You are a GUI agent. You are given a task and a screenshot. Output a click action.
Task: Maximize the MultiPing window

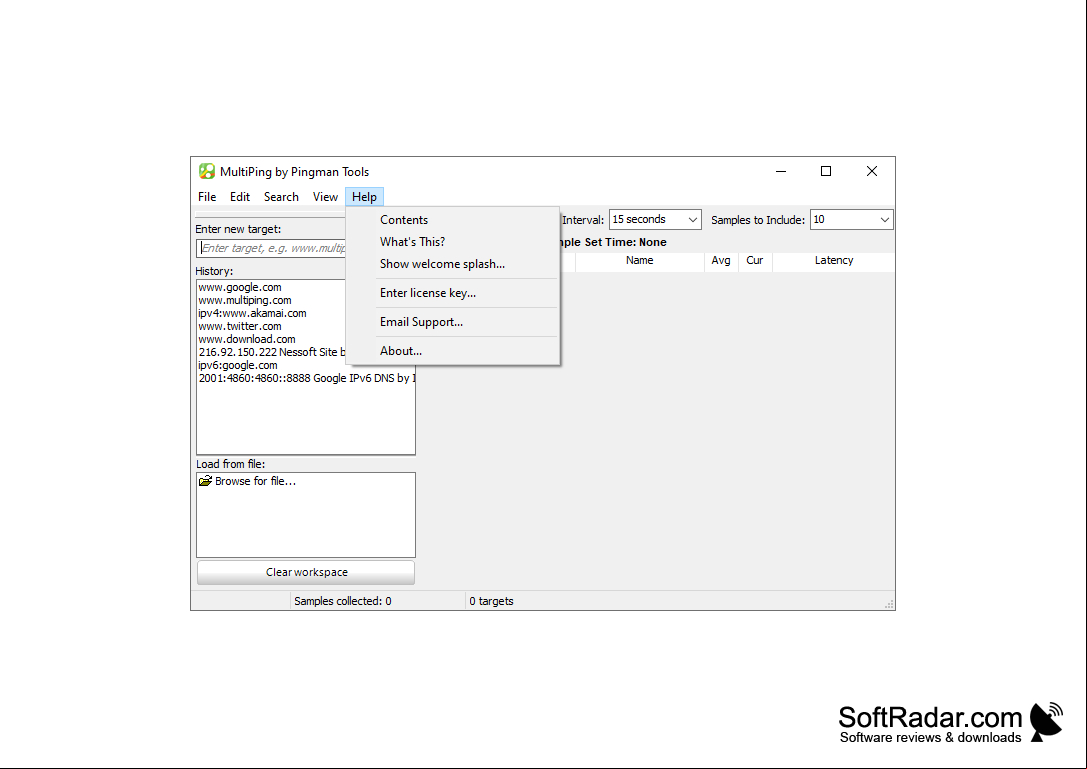(x=826, y=171)
